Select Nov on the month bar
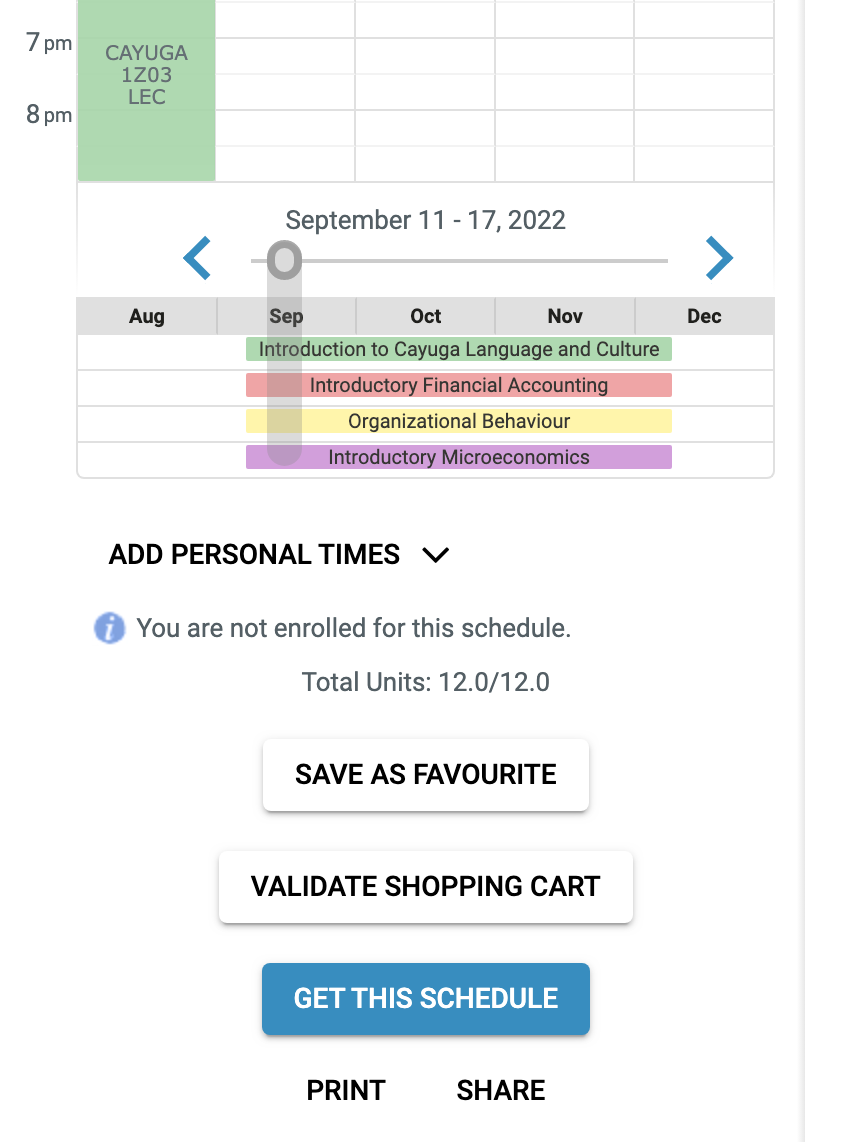The width and height of the screenshot is (854, 1142). click(x=565, y=316)
